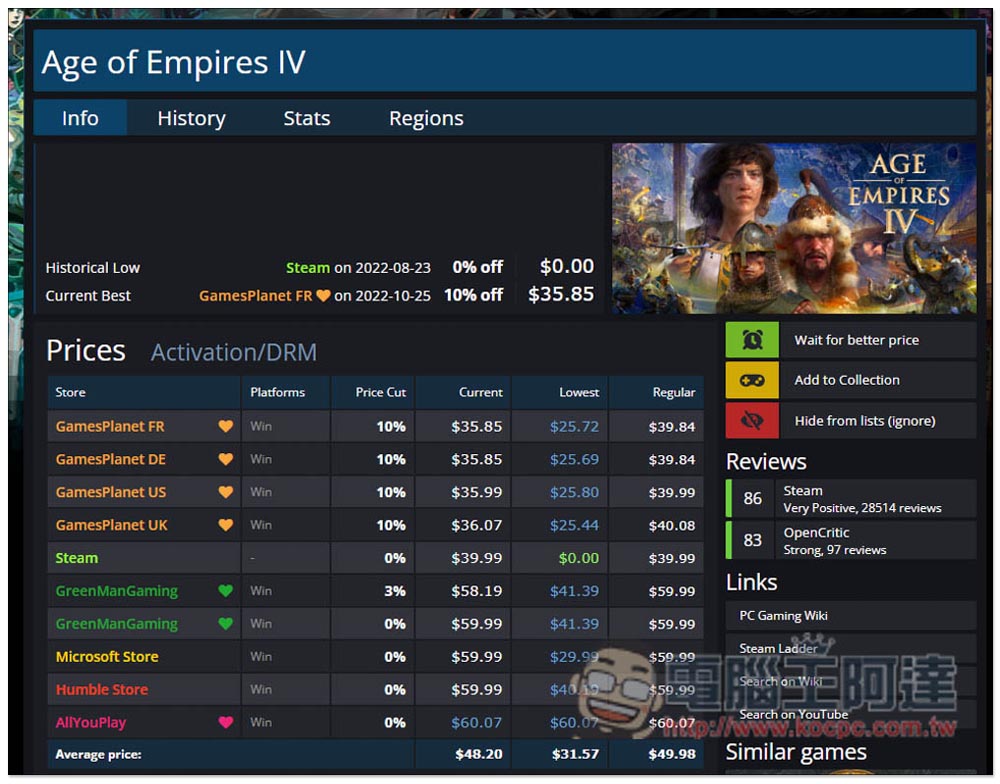Open the History tab
The image size is (1000, 784).
(x=191, y=118)
